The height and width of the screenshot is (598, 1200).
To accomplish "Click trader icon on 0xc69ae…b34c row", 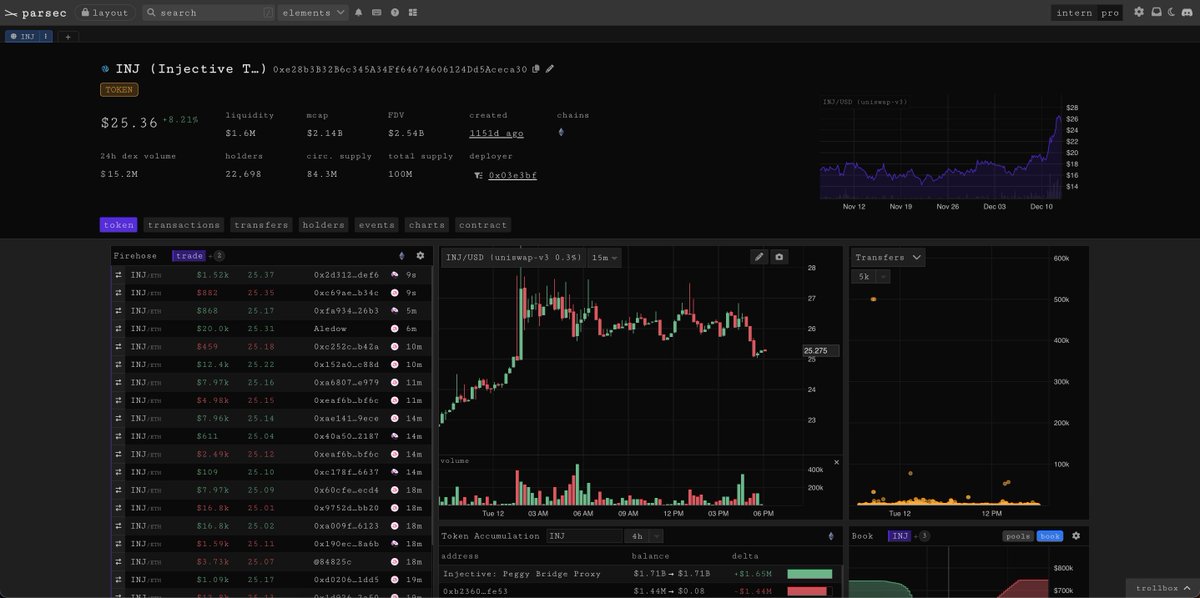I will click(x=395, y=292).
